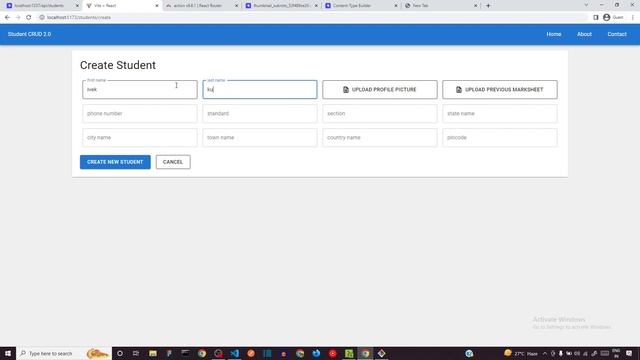This screenshot has height=360, width=640.
Task: Click the state name field
Action: coord(500,113)
